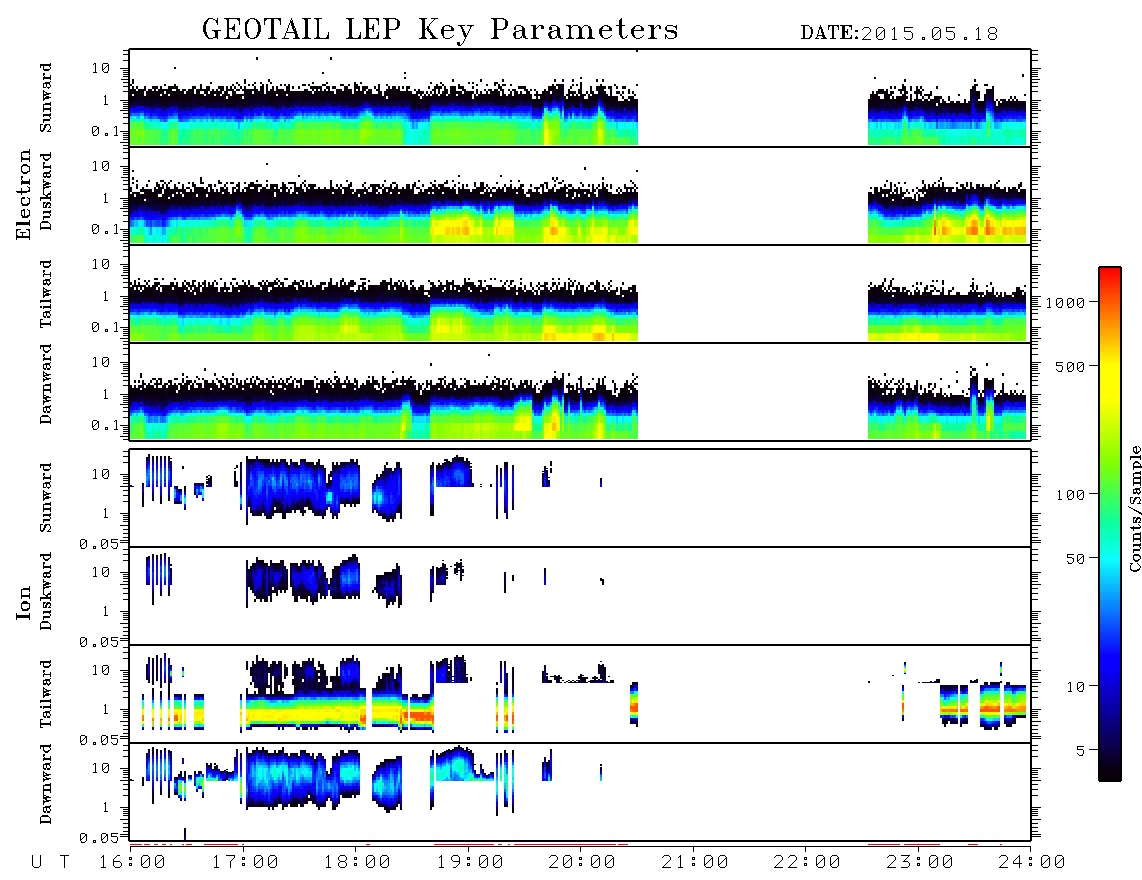Click the 1000 colorbar tick label

click(x=1065, y=303)
